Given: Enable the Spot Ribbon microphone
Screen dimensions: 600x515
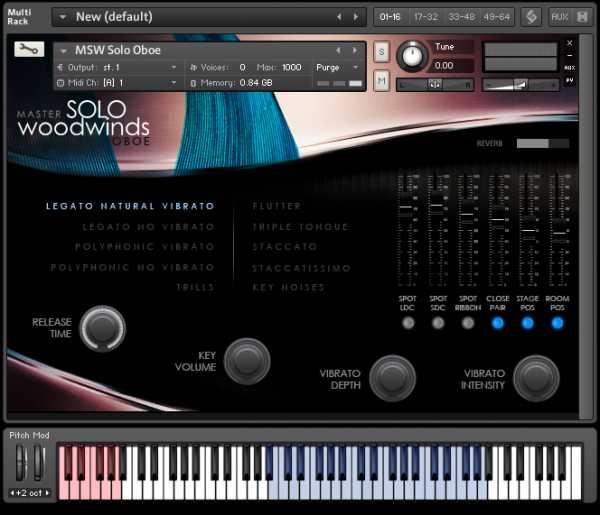Looking at the screenshot, I should (468, 323).
